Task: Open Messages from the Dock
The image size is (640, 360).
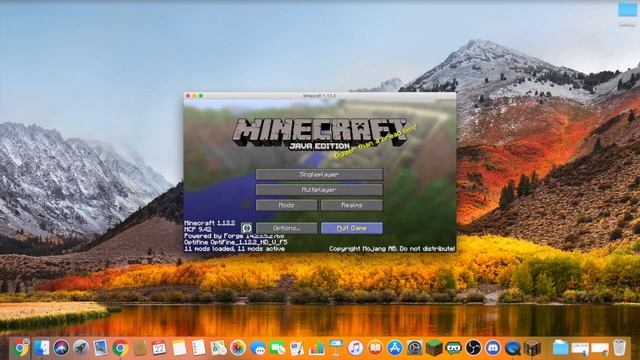Action: pyautogui.click(x=257, y=348)
